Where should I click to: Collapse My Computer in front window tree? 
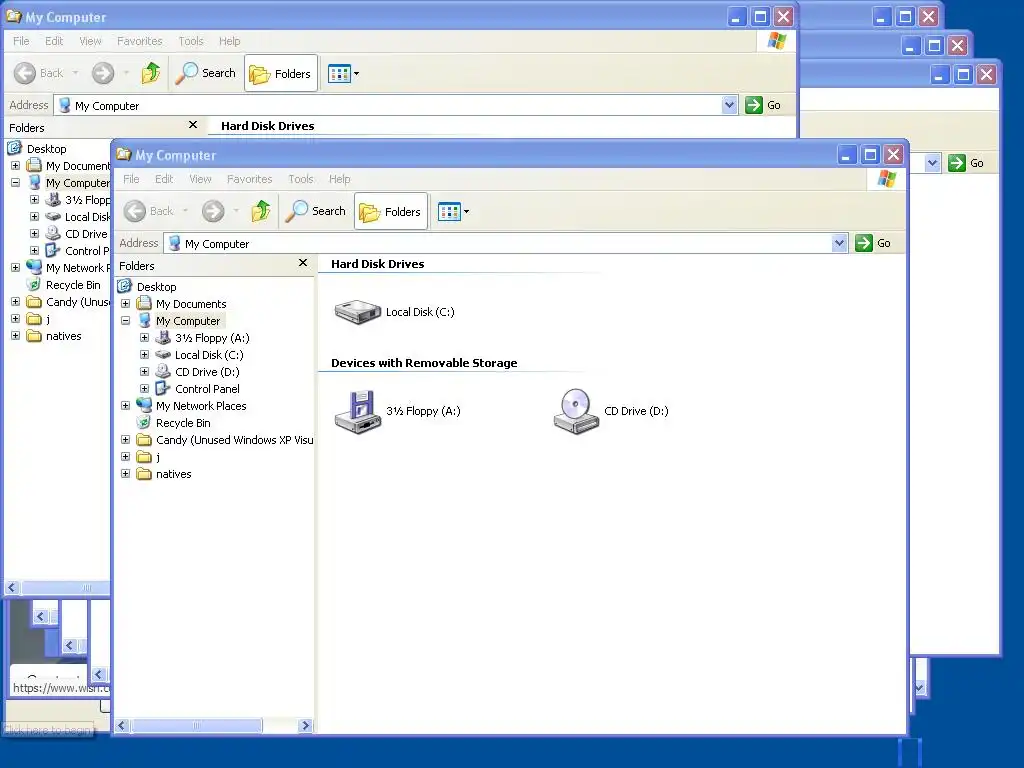(x=125, y=321)
